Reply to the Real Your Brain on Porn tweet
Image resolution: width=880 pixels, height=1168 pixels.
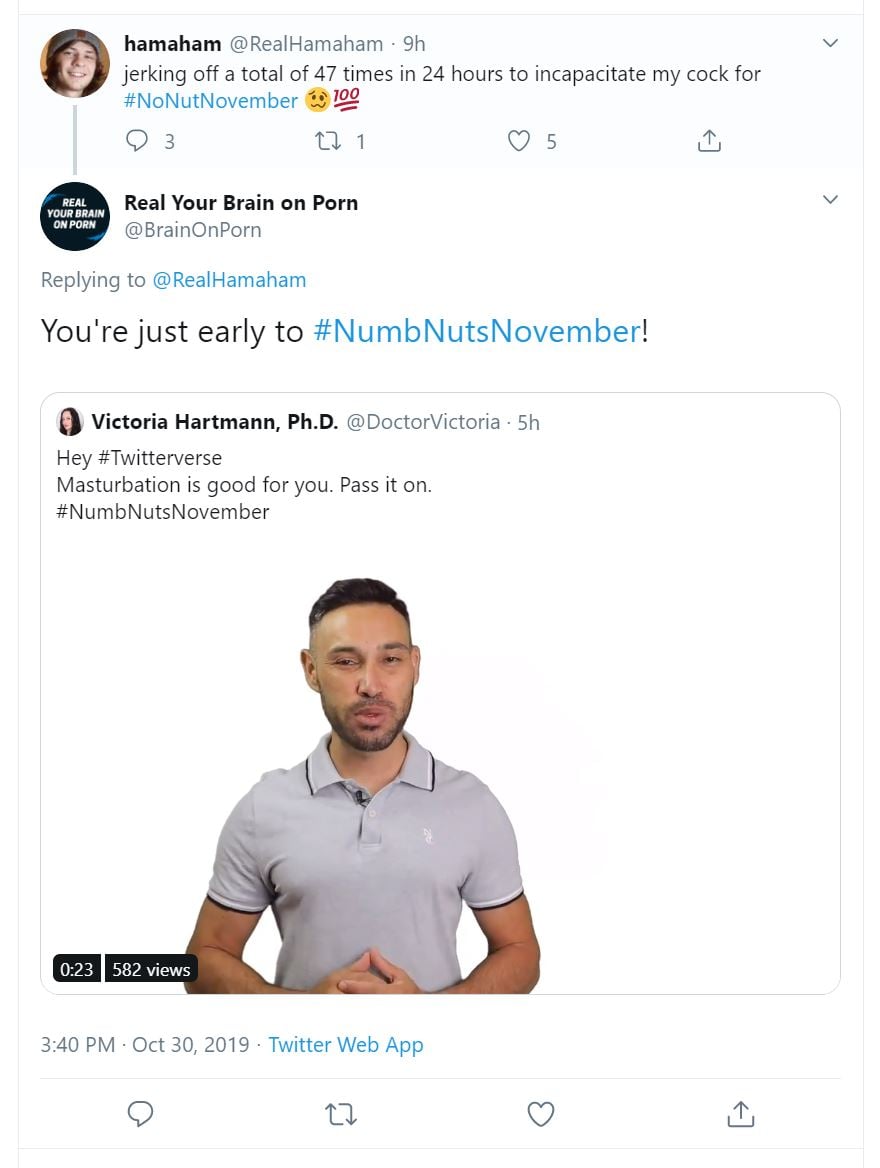pyautogui.click(x=140, y=1114)
